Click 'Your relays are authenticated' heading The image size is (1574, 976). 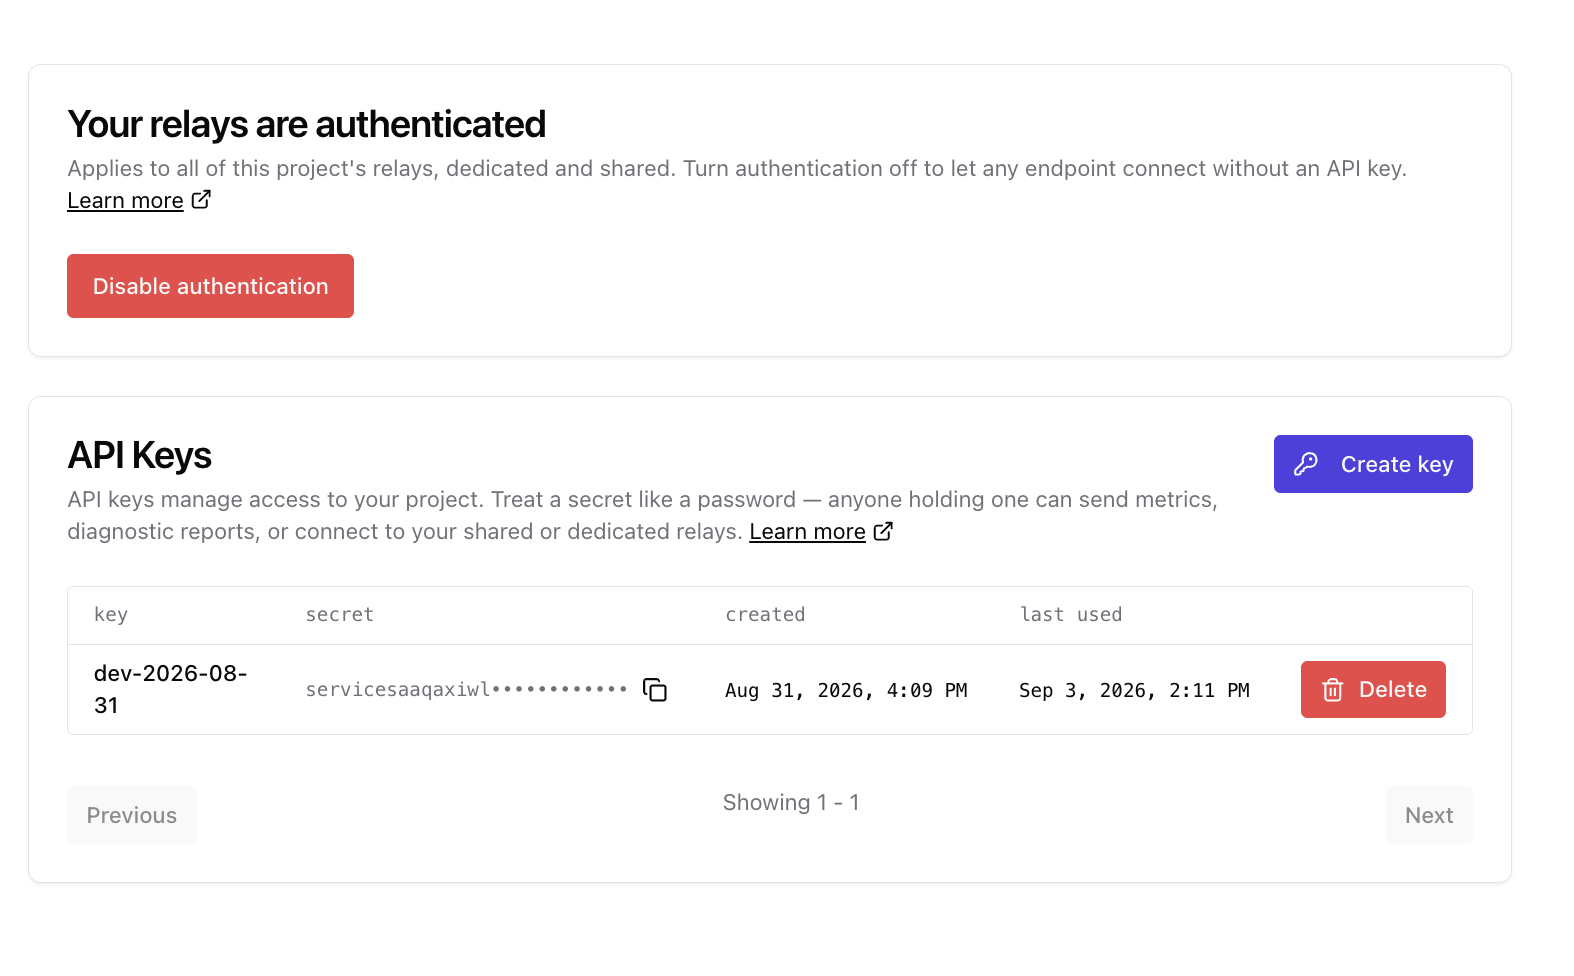tap(307, 125)
